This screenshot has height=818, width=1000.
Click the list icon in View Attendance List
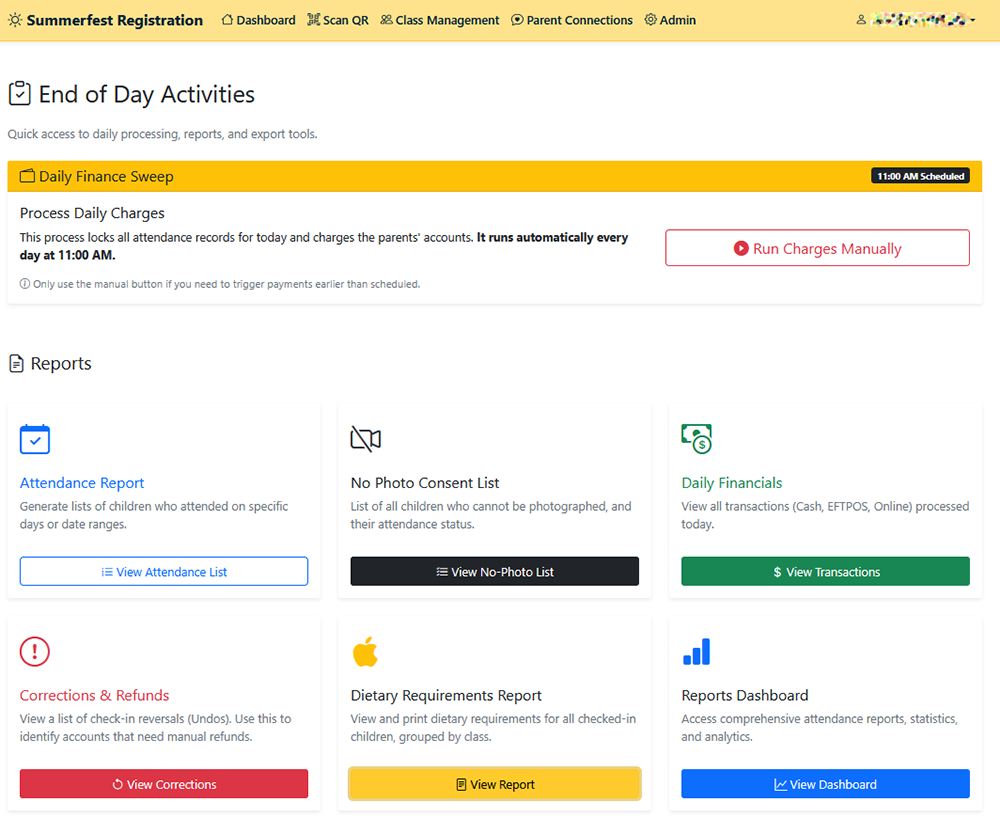[107, 572]
